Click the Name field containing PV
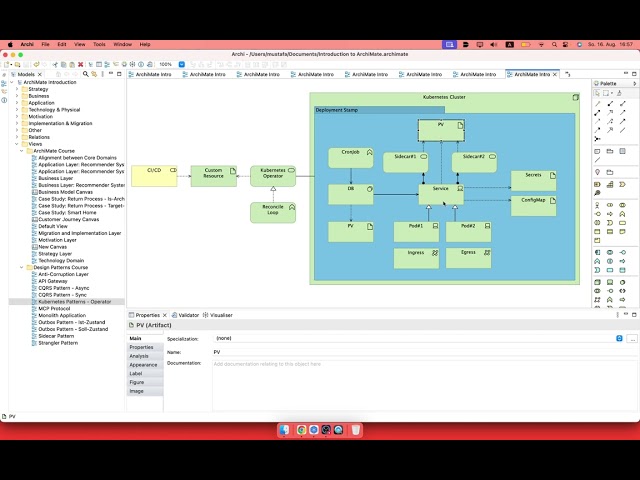 pos(424,352)
